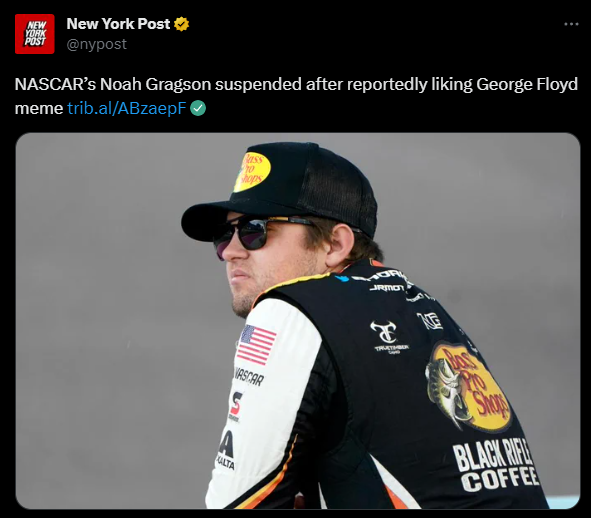Open the attached photo of the driver
This screenshot has width=591, height=518.
(298, 321)
